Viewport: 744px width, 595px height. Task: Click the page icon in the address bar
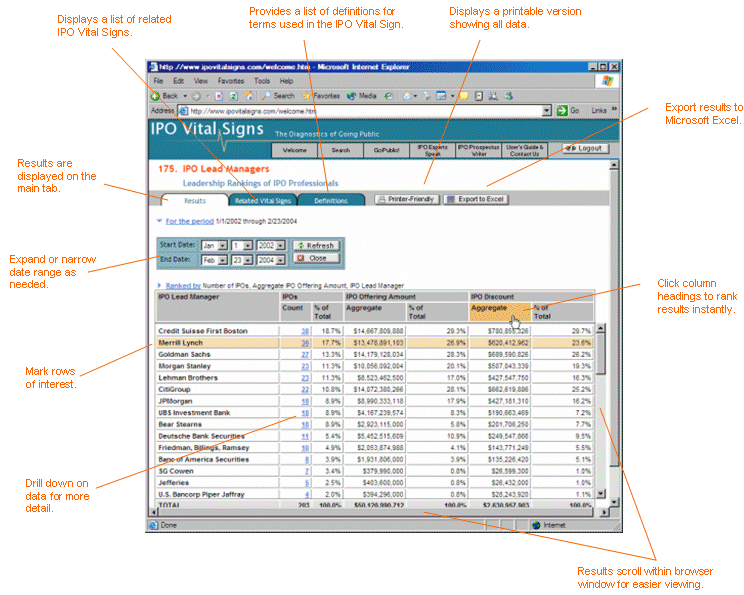184,111
